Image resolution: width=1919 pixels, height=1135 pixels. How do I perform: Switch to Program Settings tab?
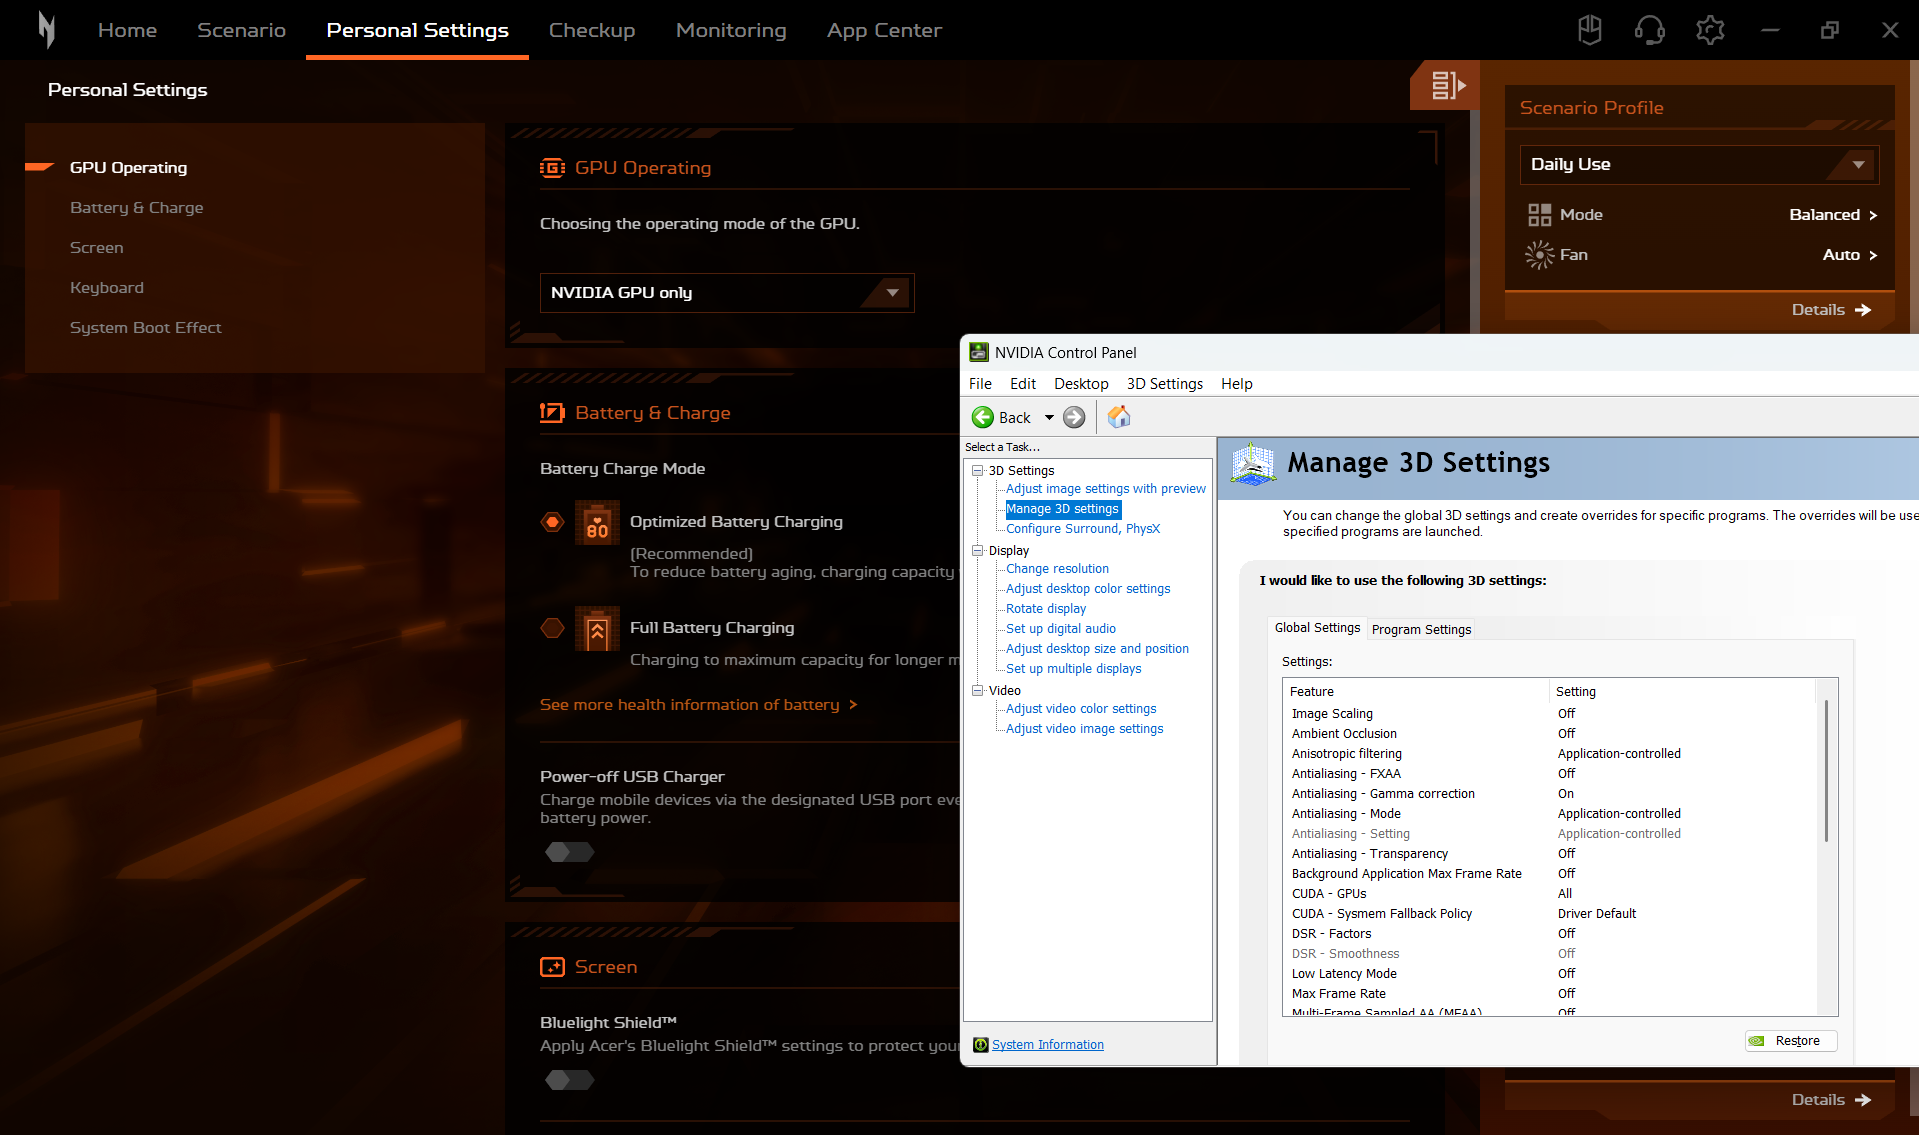(1421, 630)
